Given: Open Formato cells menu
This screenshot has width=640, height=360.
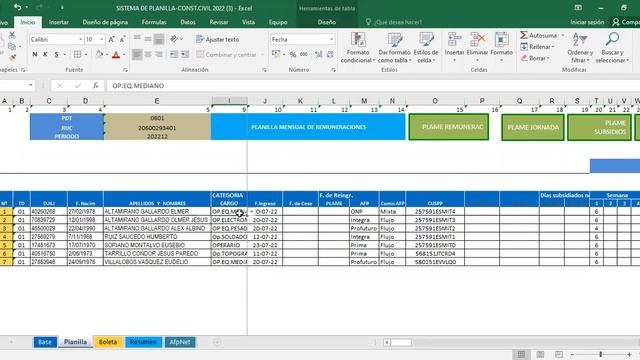Looking at the screenshot, I should click(x=501, y=48).
